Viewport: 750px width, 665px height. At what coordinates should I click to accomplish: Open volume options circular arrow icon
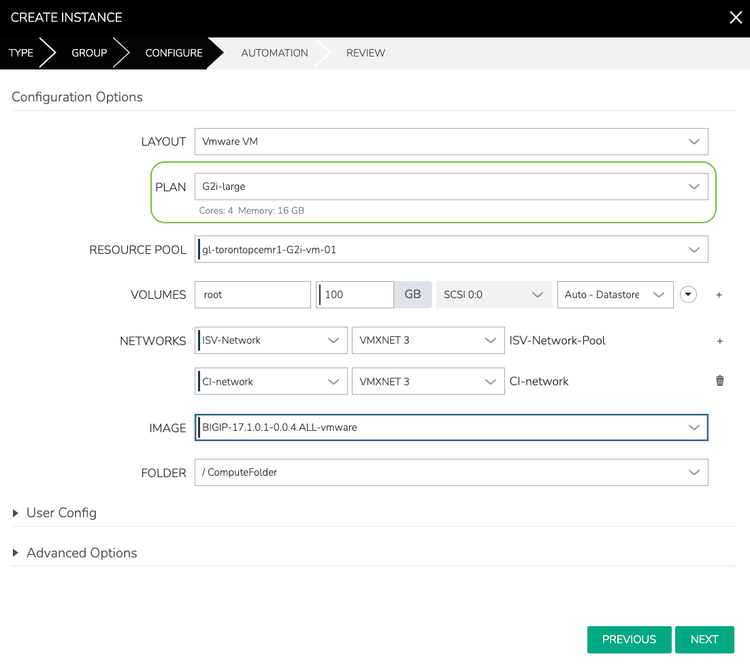[x=688, y=295]
